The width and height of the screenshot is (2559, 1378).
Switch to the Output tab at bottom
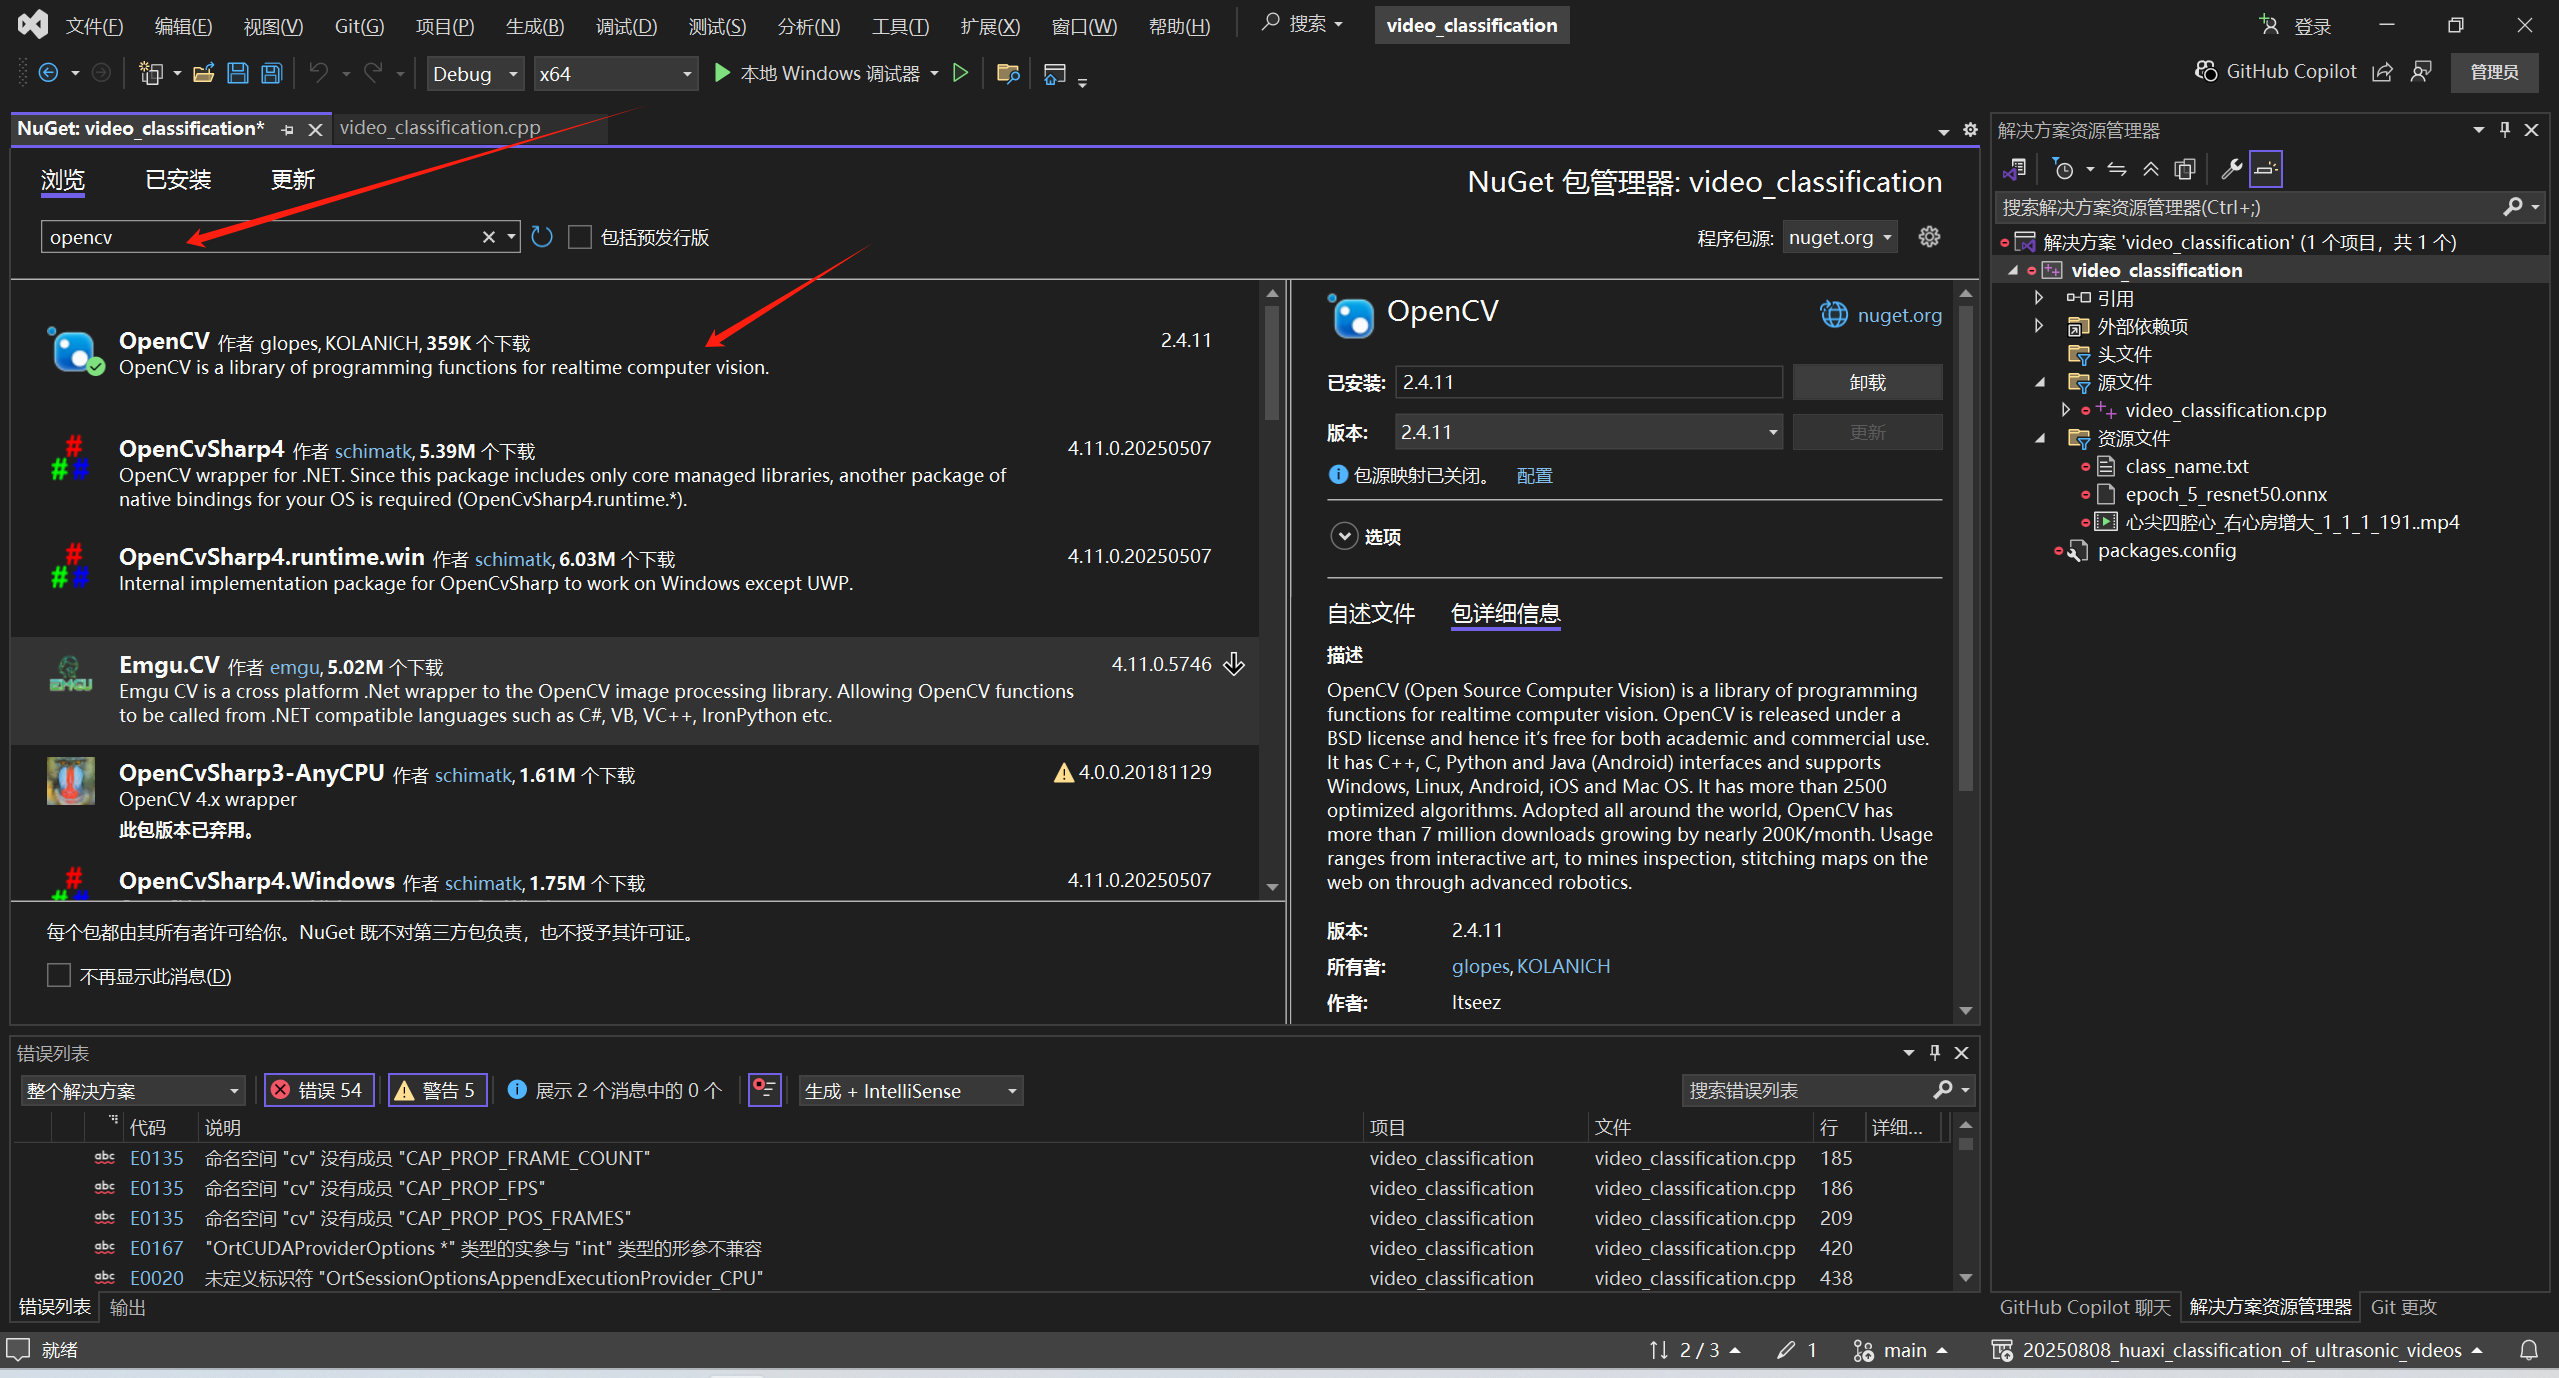click(x=127, y=1307)
